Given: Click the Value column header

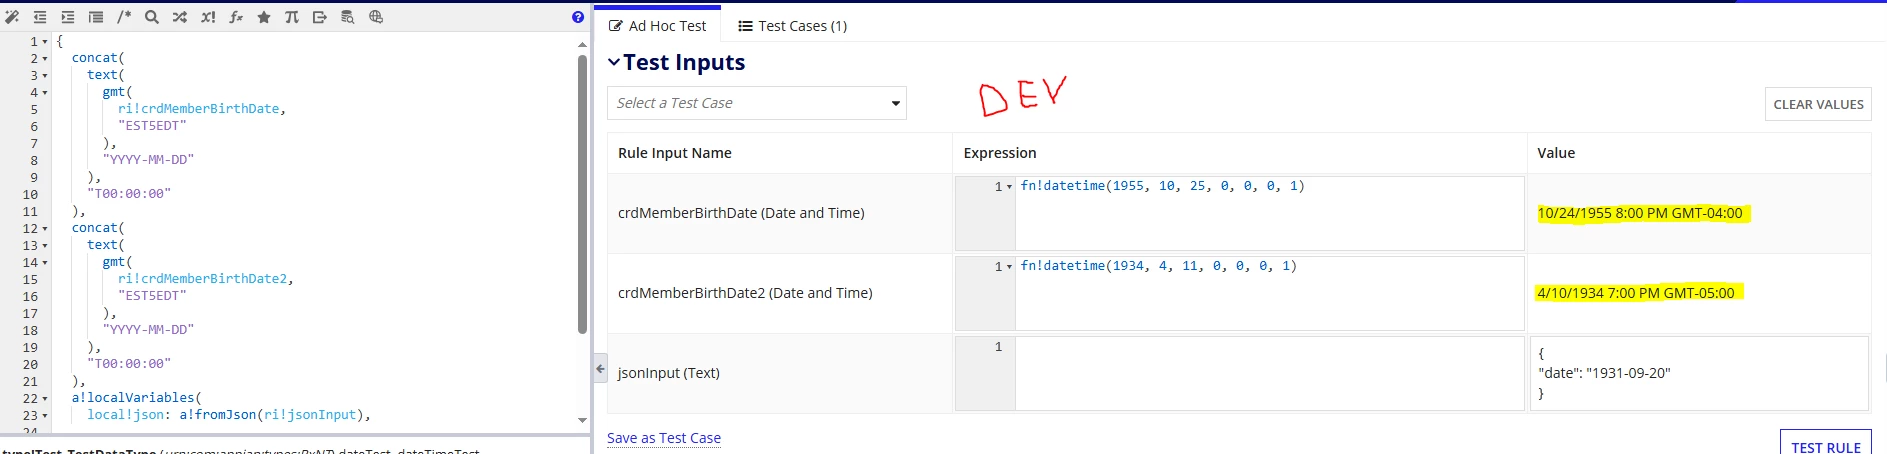Looking at the screenshot, I should click(1556, 153).
